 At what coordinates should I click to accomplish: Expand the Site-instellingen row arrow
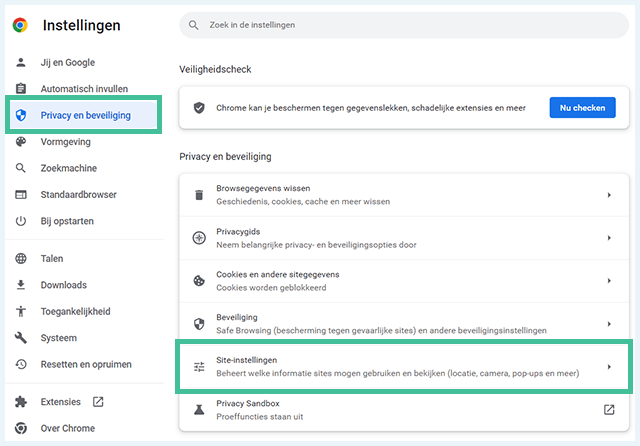609,367
